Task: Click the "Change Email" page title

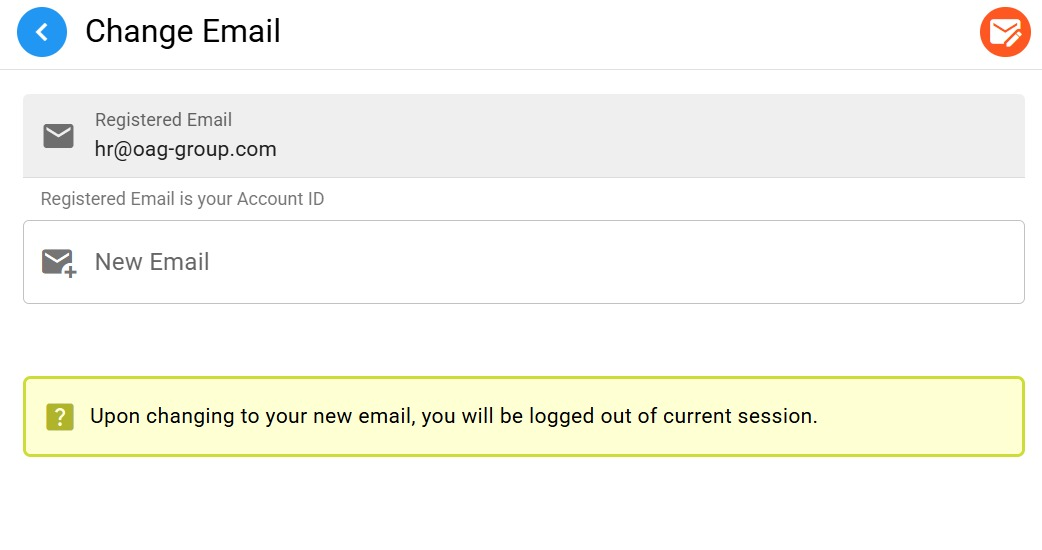Action: (183, 32)
